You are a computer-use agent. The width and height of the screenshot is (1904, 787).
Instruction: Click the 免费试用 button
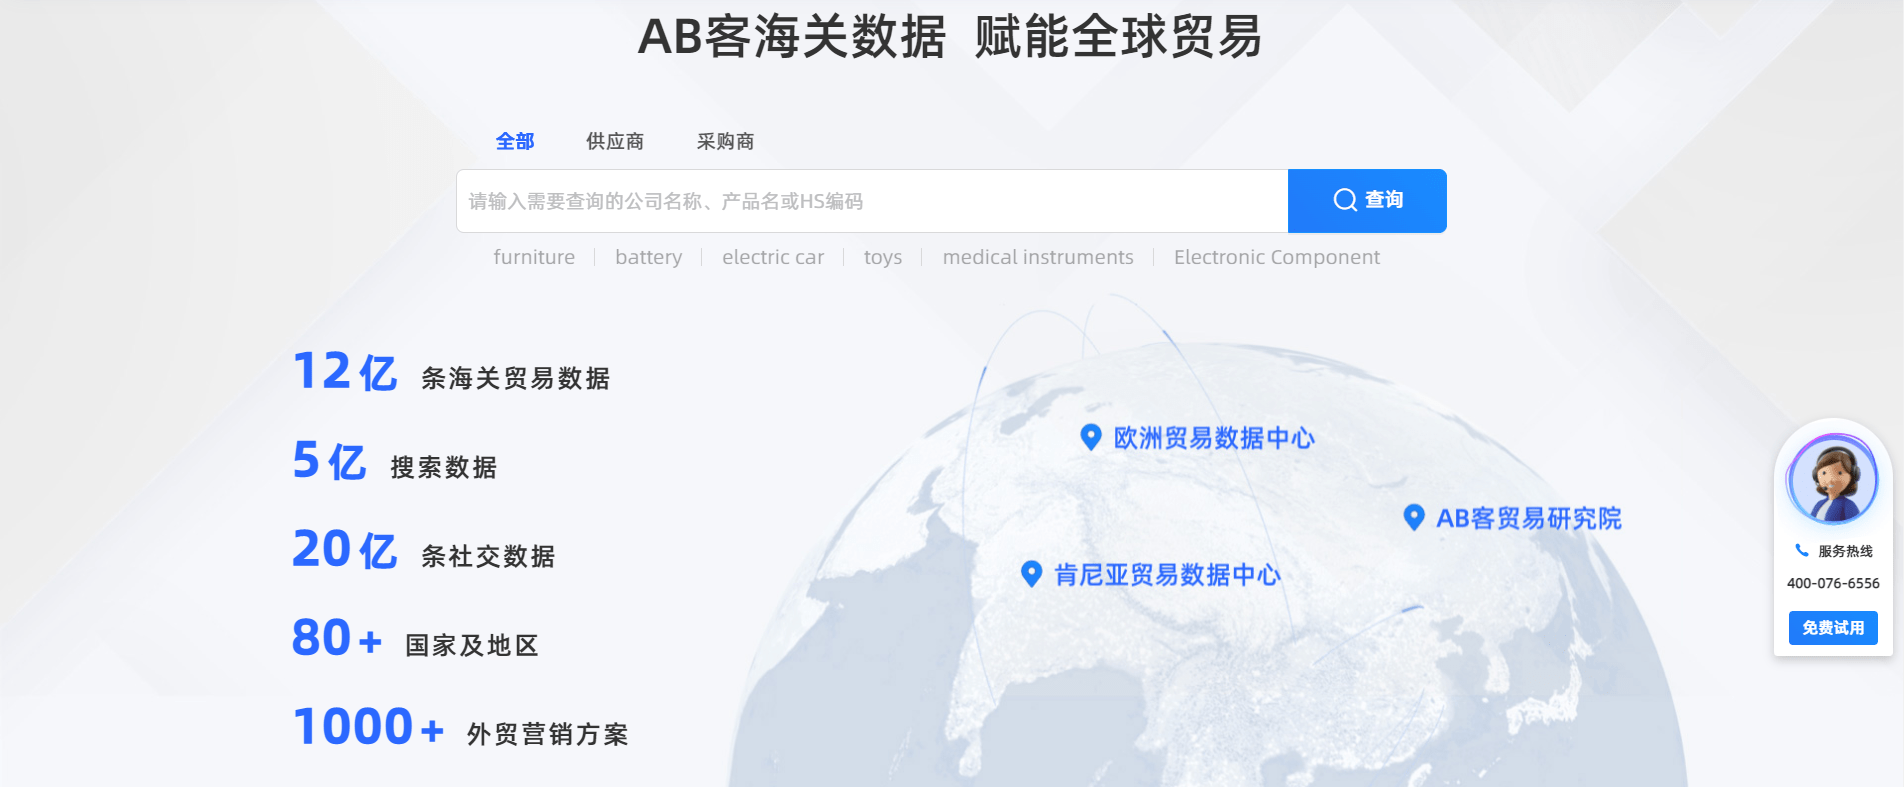point(1833,628)
